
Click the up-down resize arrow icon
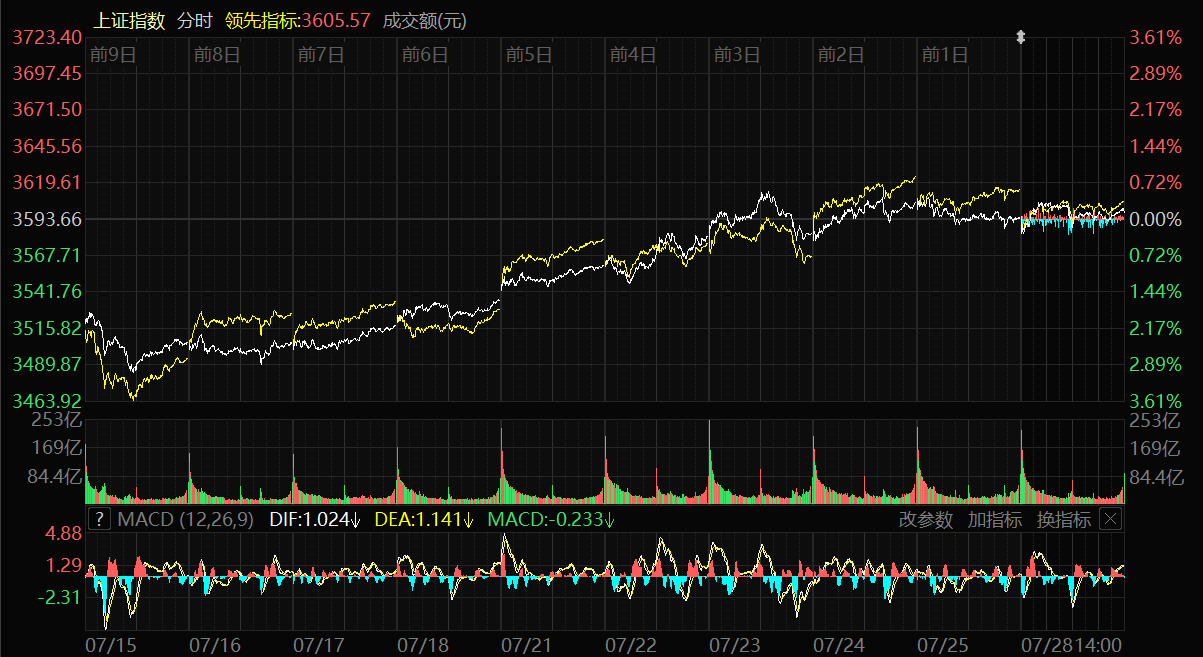coord(1021,37)
